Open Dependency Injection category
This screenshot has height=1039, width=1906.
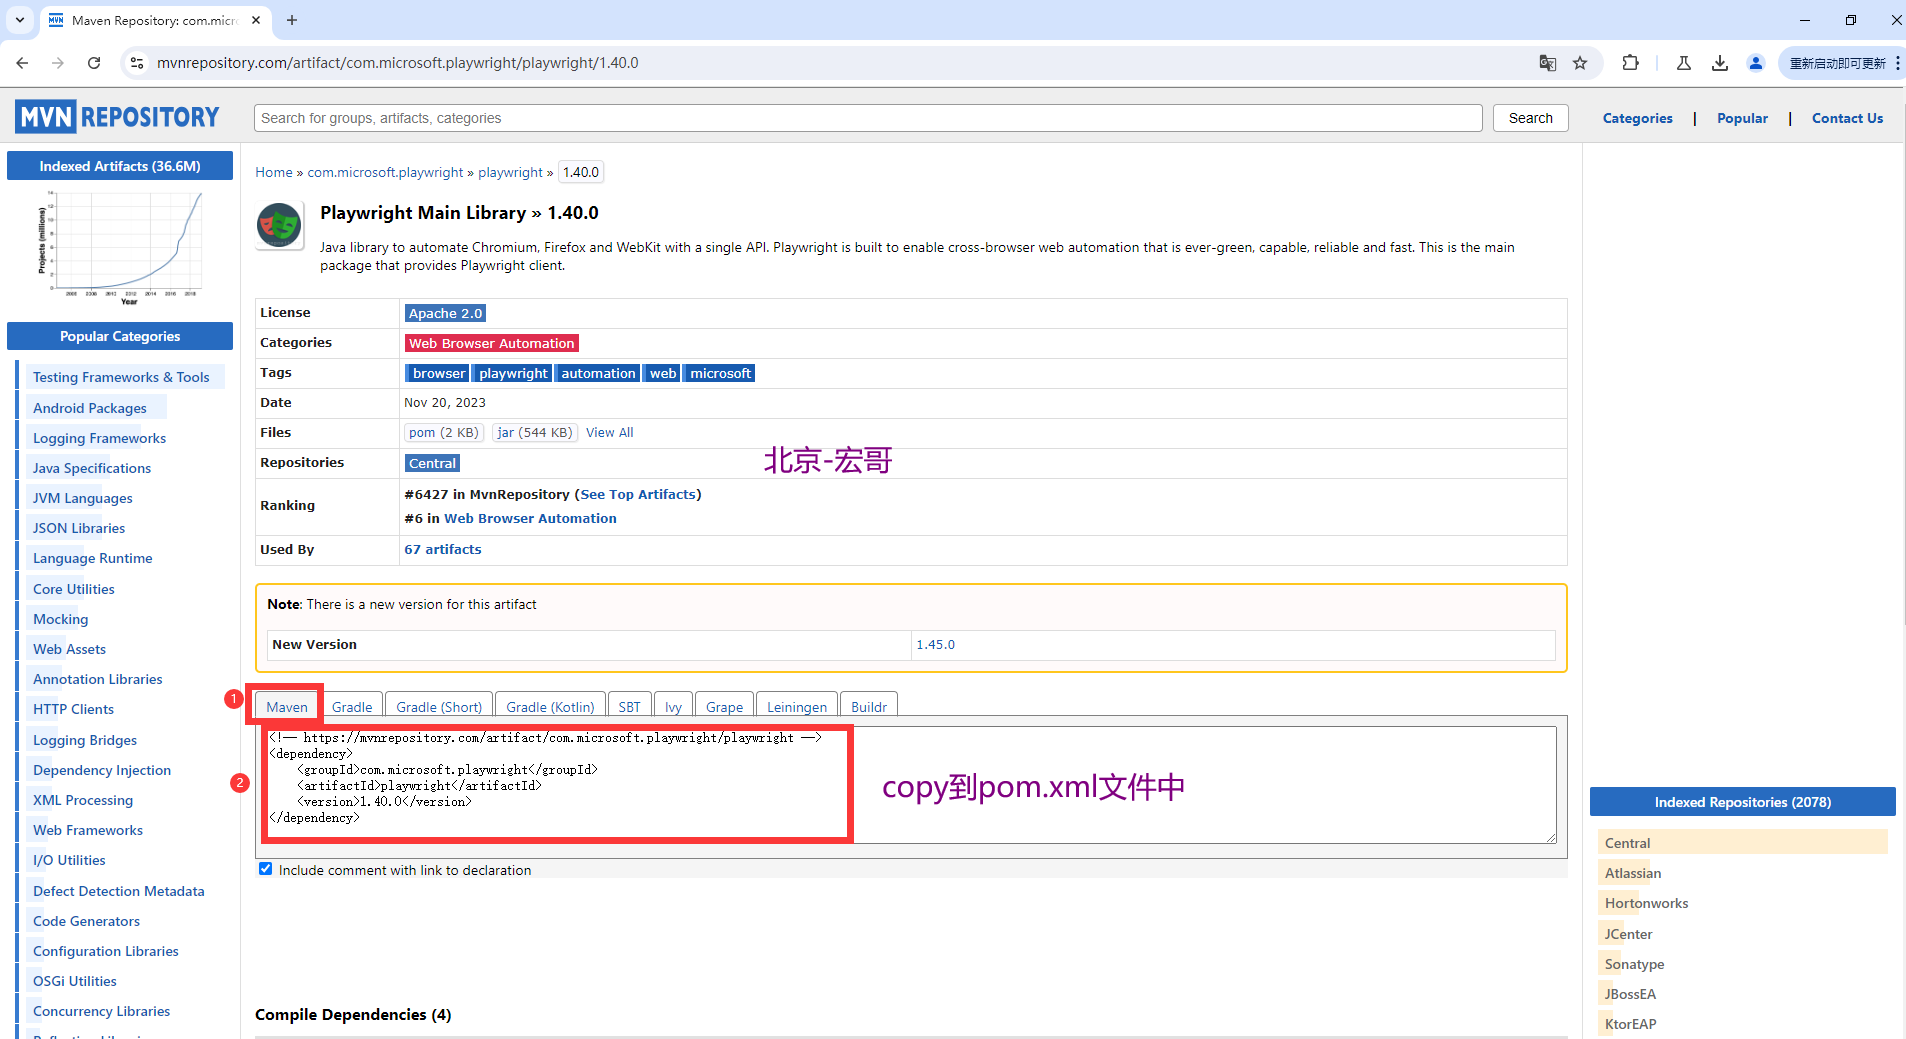point(102,770)
